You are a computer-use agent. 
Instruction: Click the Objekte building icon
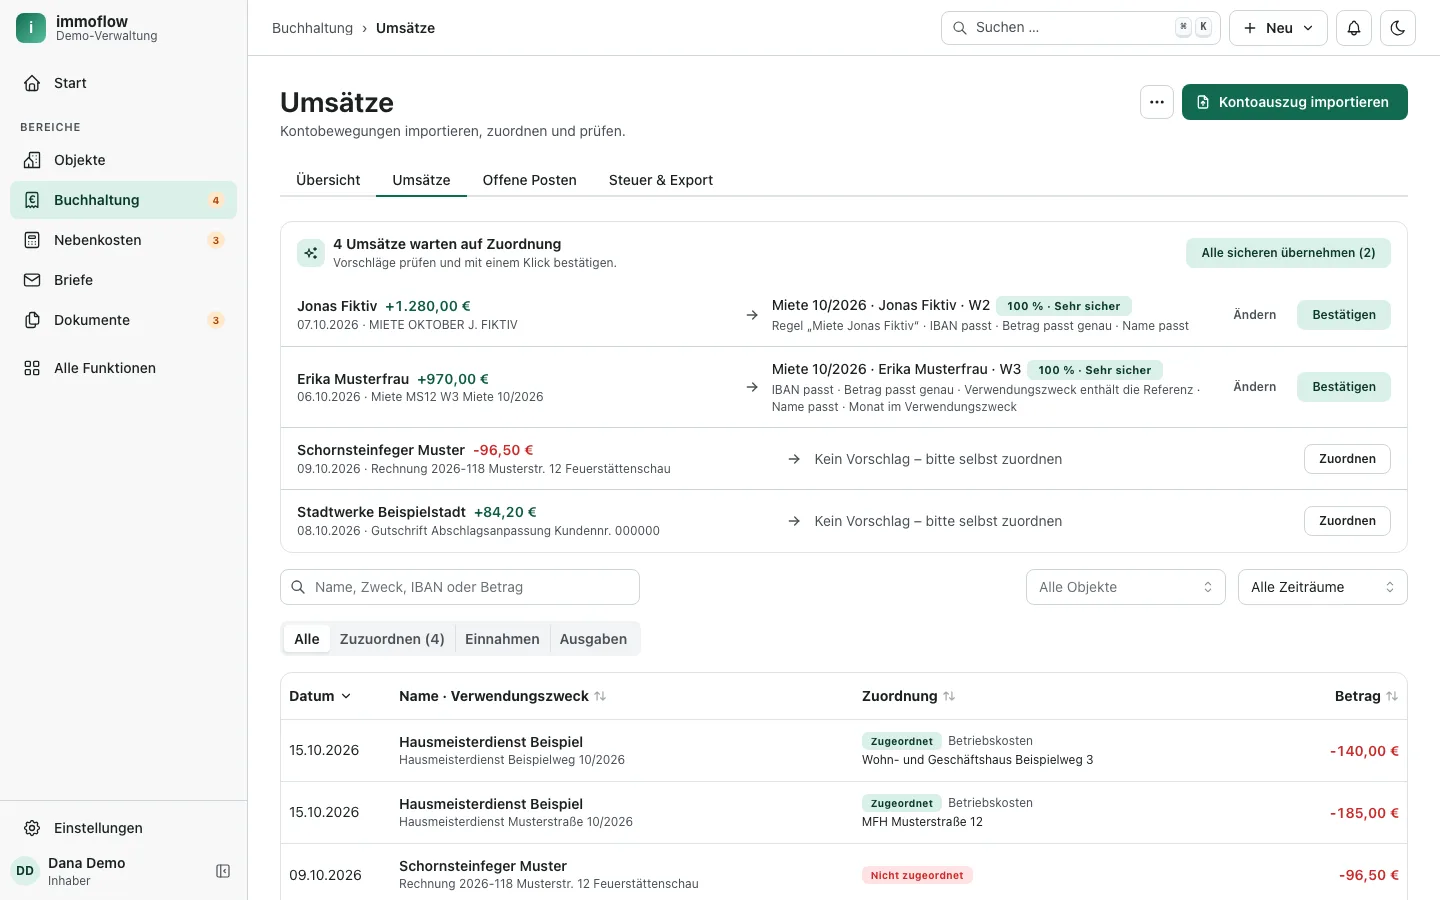tap(32, 160)
